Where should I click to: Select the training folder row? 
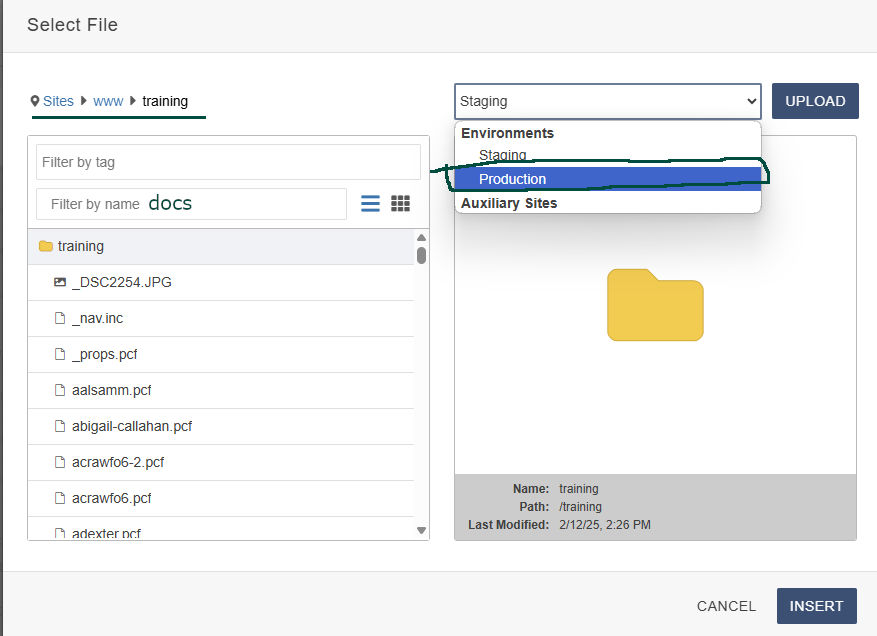pyautogui.click(x=221, y=247)
